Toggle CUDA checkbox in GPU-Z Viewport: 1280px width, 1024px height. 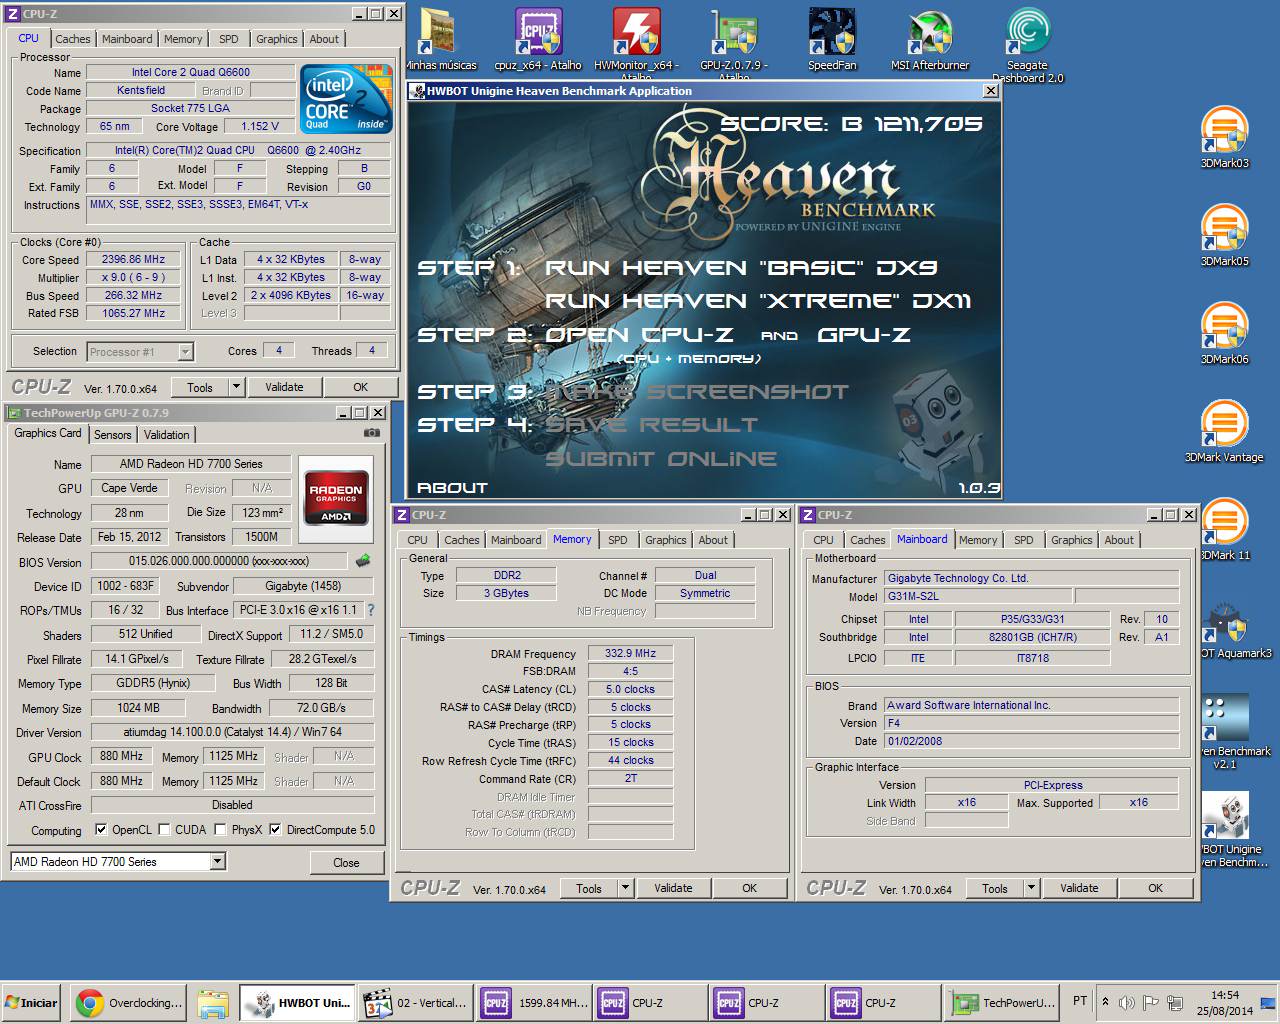pyautogui.click(x=164, y=830)
